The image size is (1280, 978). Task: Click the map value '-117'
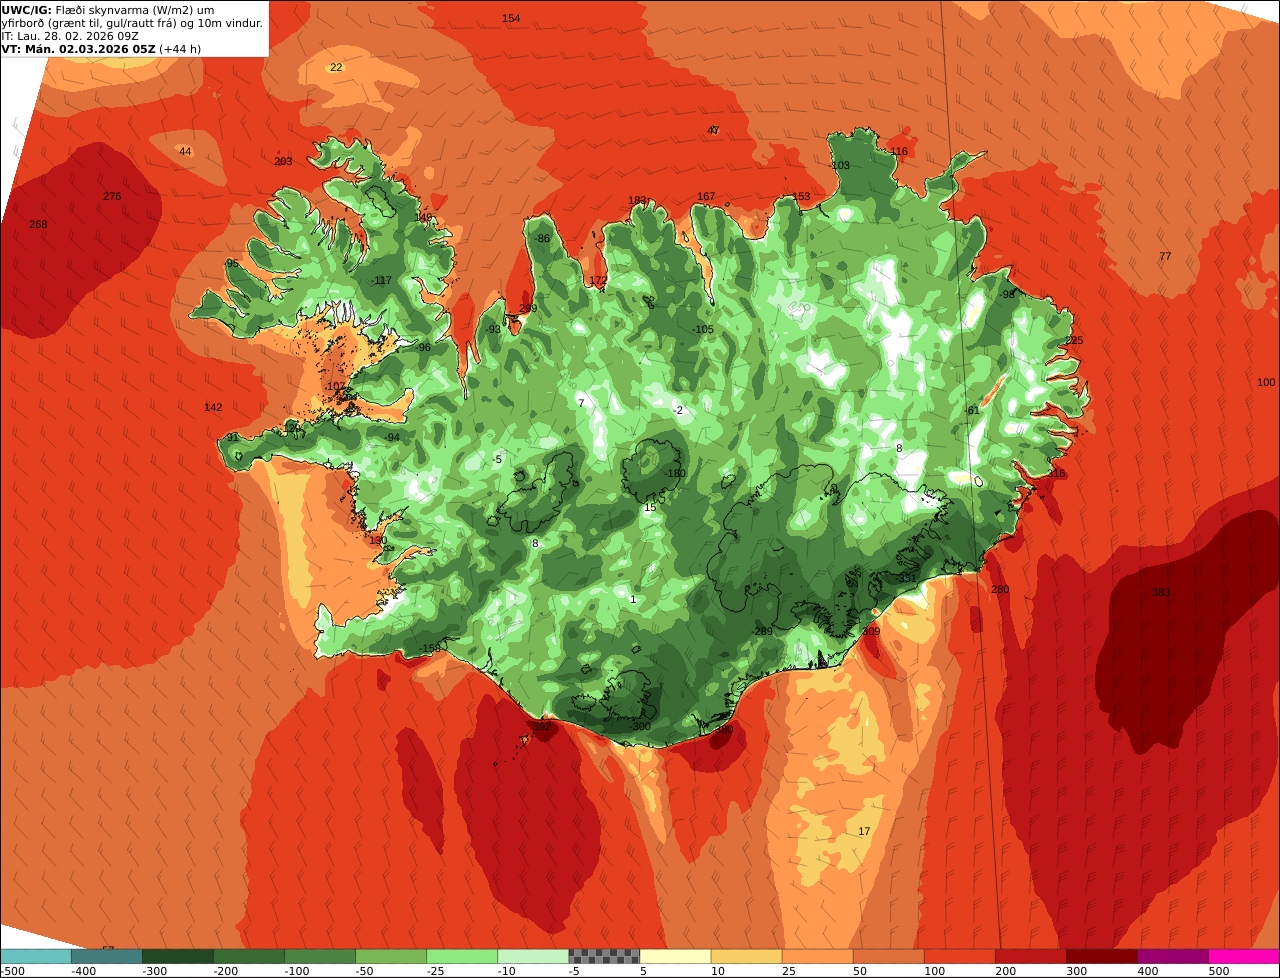381,280
